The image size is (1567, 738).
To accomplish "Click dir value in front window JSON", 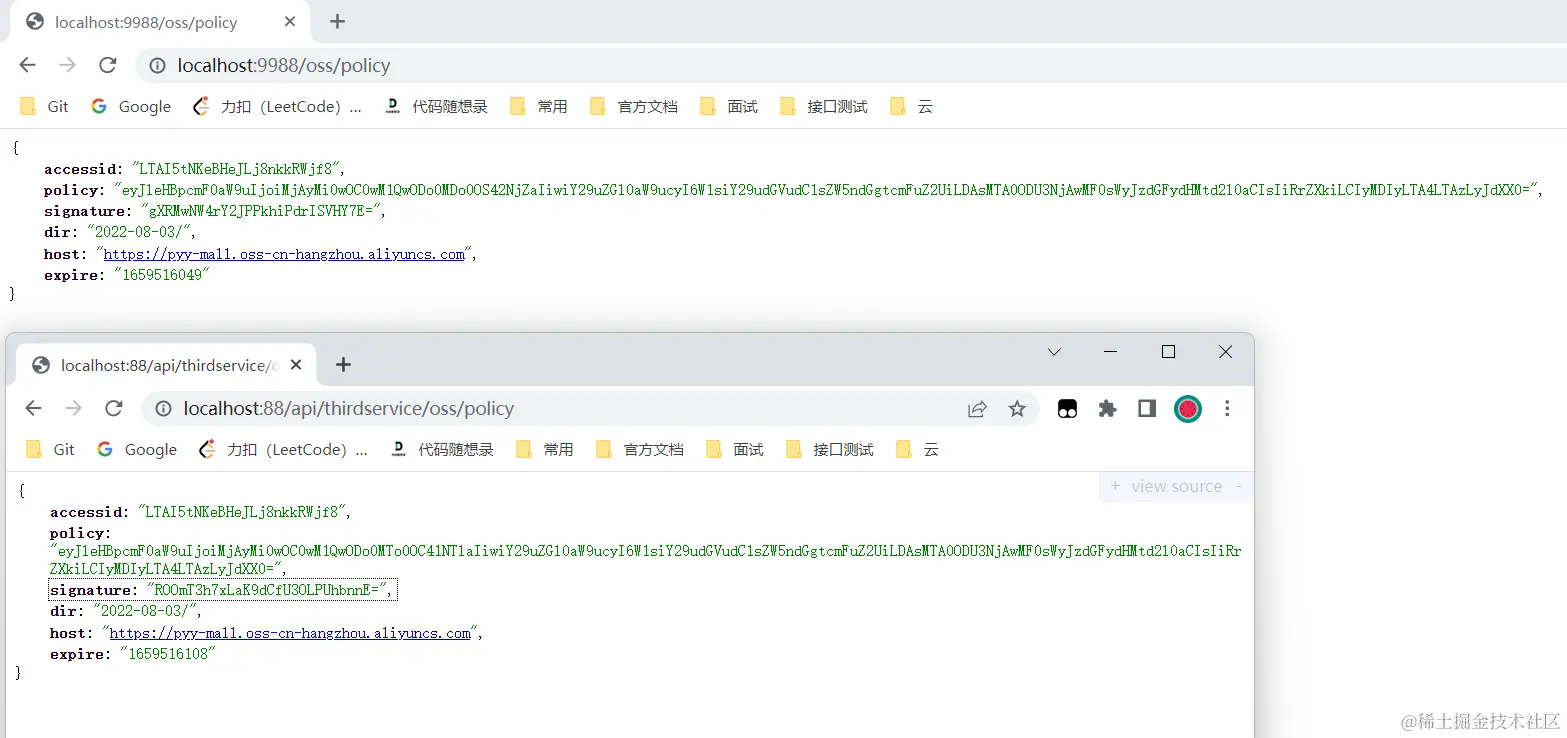I will (x=147, y=610).
